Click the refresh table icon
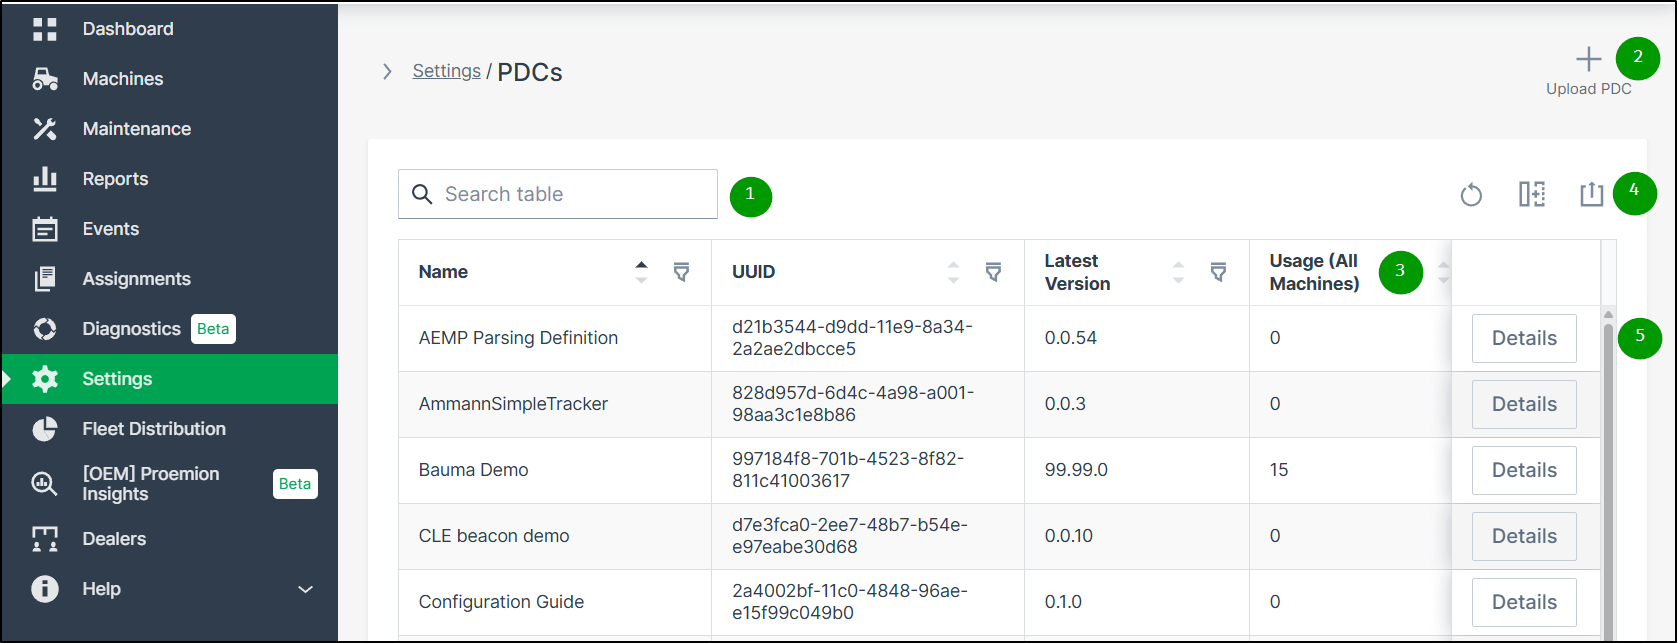This screenshot has width=1677, height=643. pos(1470,195)
